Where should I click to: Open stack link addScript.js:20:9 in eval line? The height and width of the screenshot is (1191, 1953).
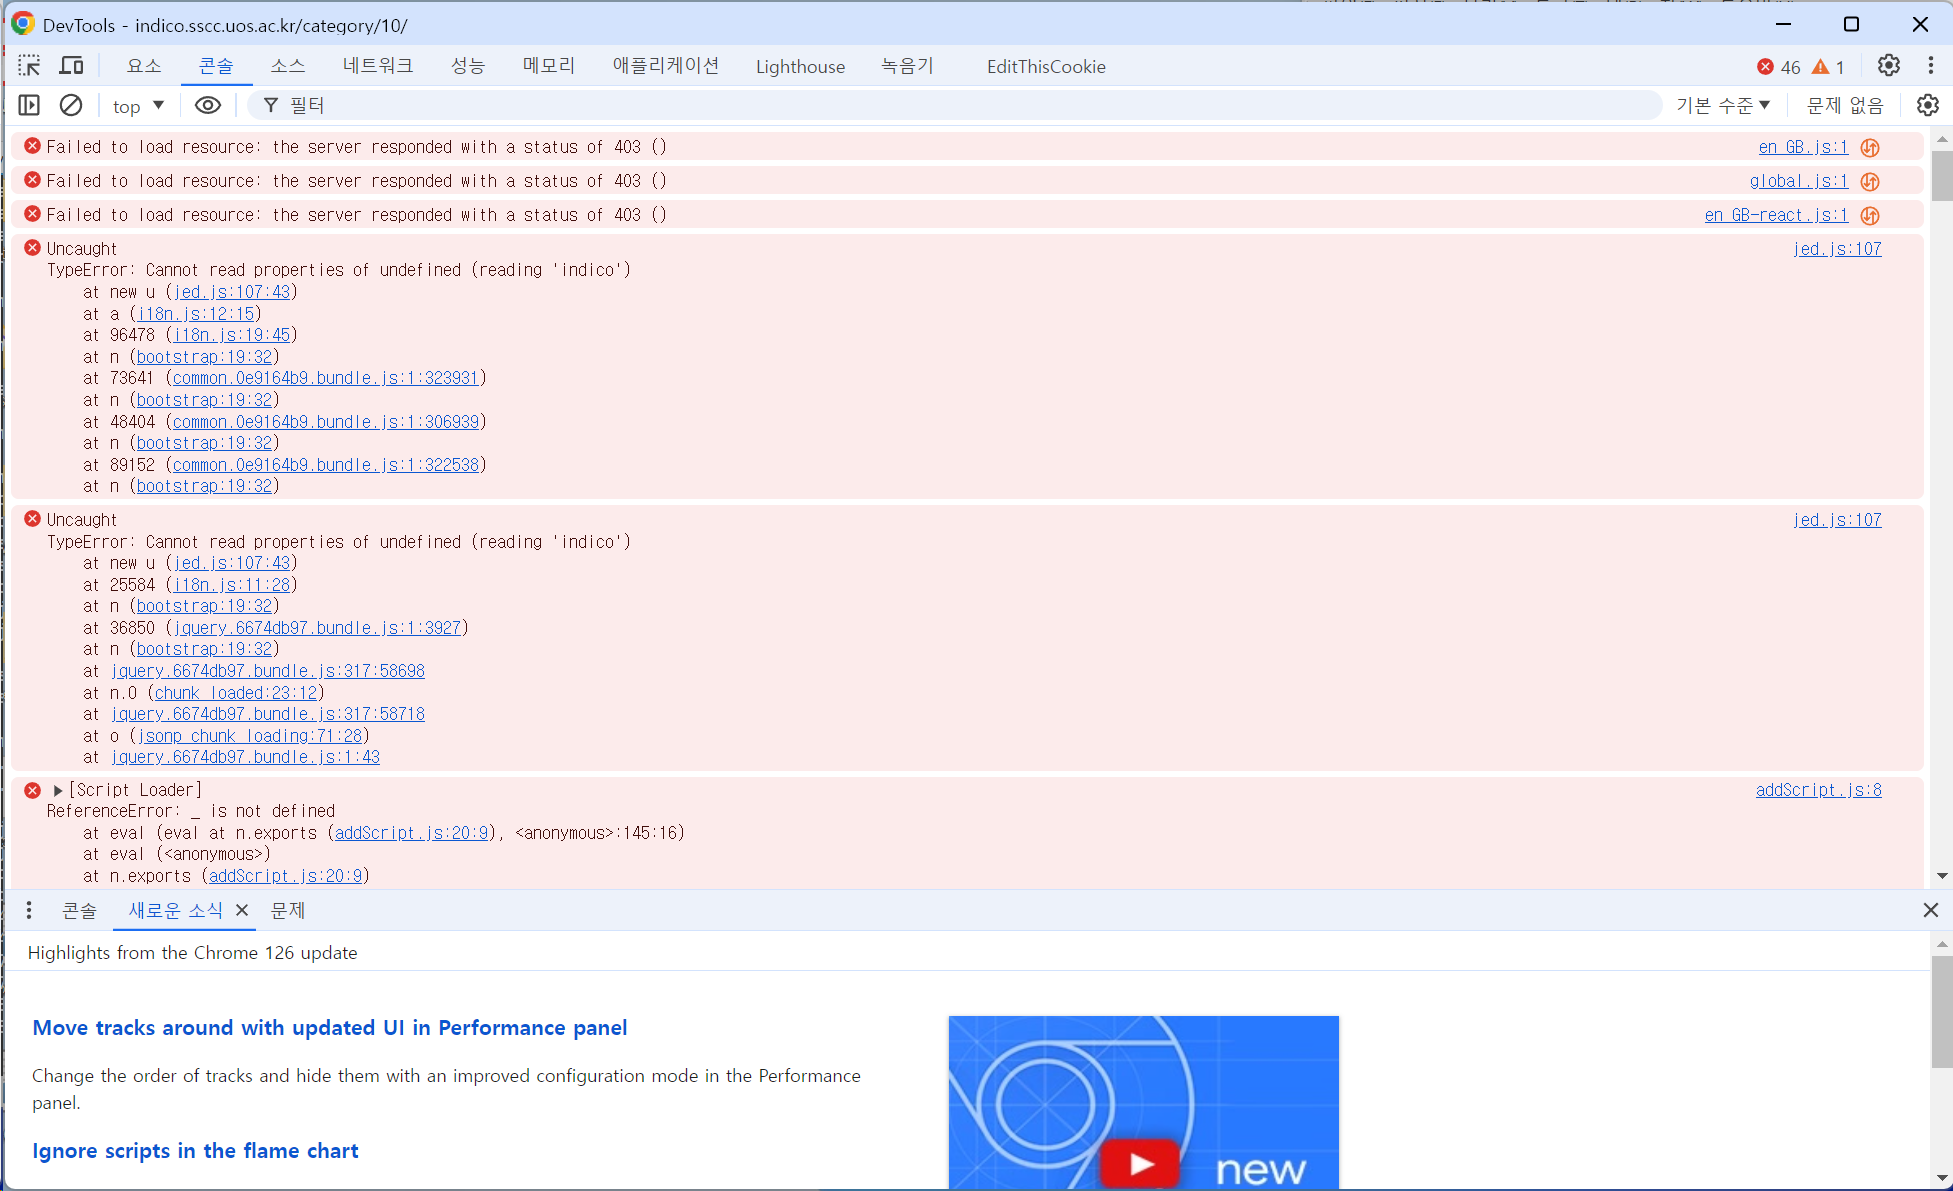(411, 833)
